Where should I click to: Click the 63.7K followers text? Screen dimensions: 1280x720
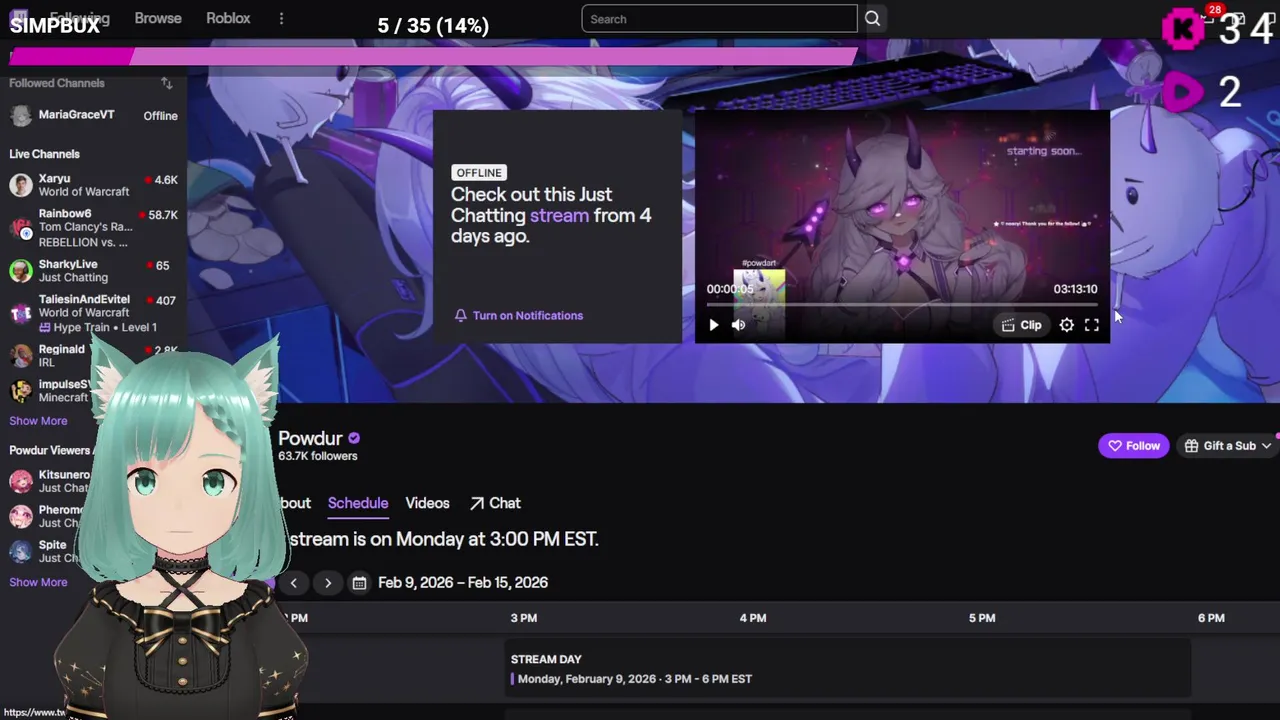[317, 456]
